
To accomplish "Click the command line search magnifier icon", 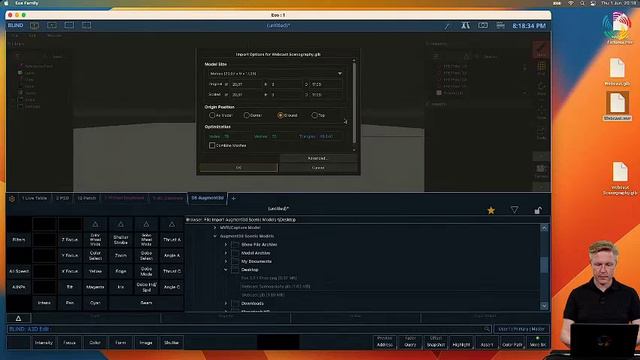I will click(487, 329).
